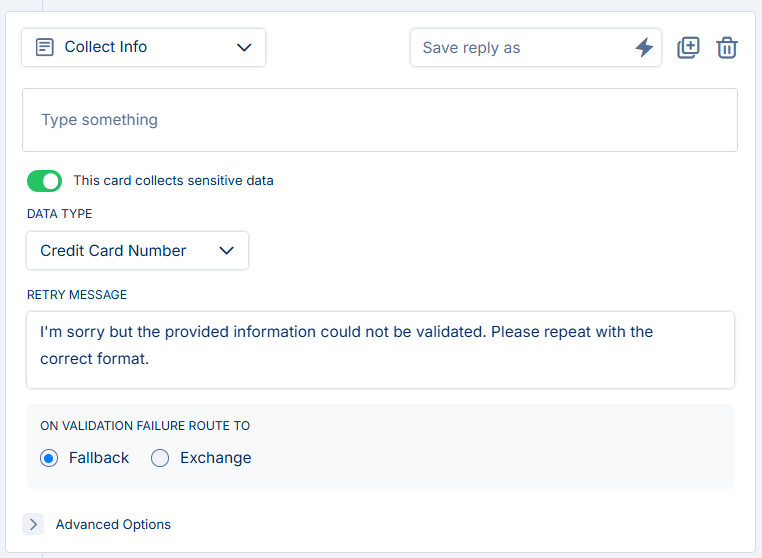The width and height of the screenshot is (762, 558).
Task: Click the retry message text area
Action: click(x=381, y=350)
